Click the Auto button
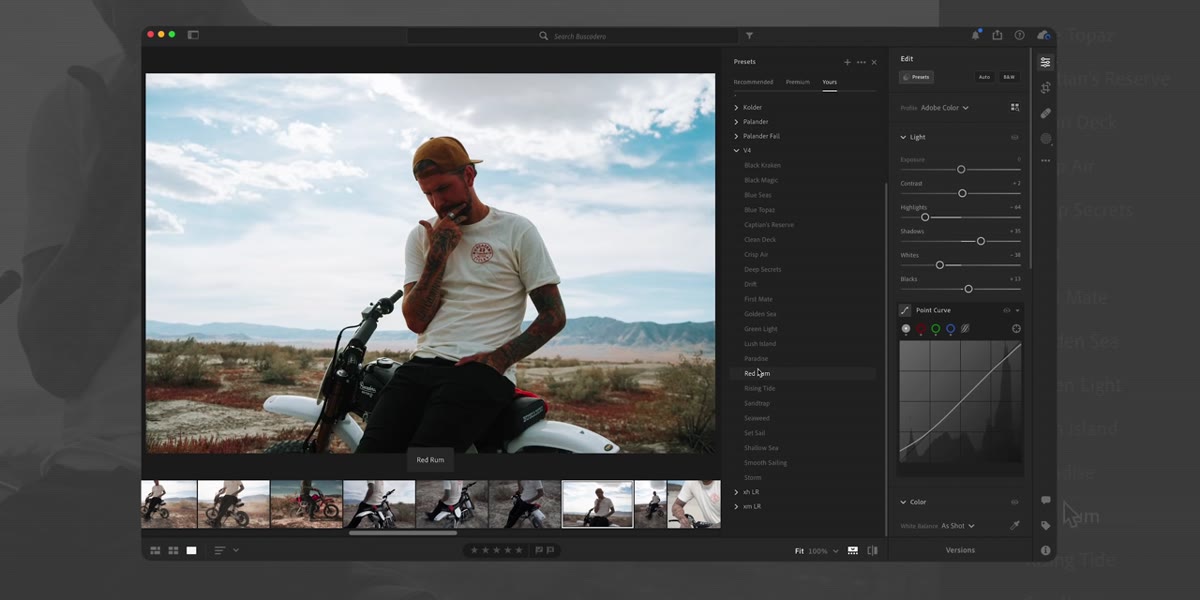The width and height of the screenshot is (1200, 600). [x=984, y=77]
